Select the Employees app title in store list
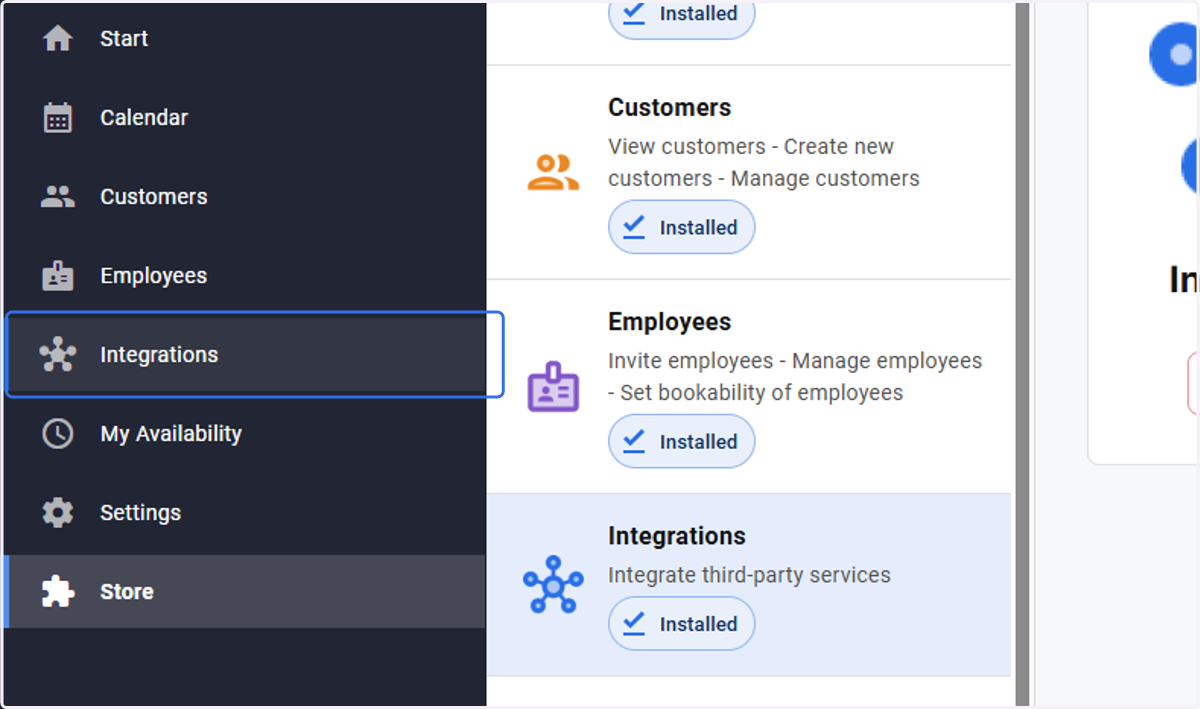This screenshot has height=709, width=1200. click(x=670, y=322)
